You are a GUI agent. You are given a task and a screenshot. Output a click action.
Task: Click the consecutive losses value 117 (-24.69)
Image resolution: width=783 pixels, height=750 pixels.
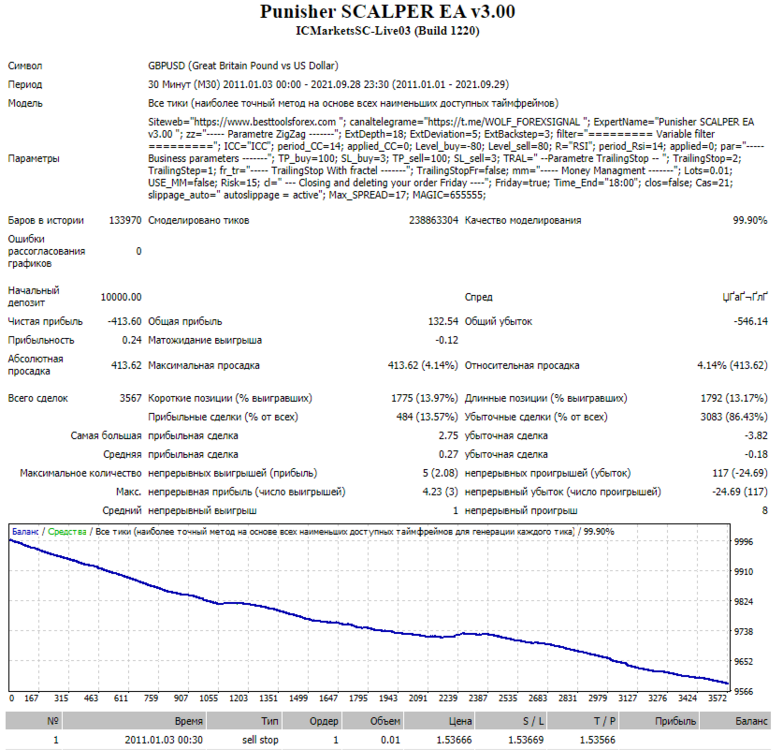(740, 473)
